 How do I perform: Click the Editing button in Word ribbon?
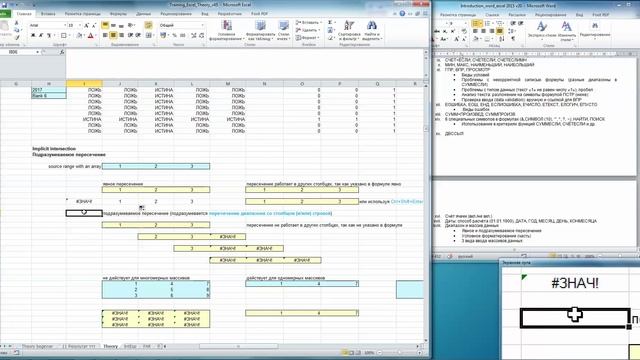click(595, 31)
